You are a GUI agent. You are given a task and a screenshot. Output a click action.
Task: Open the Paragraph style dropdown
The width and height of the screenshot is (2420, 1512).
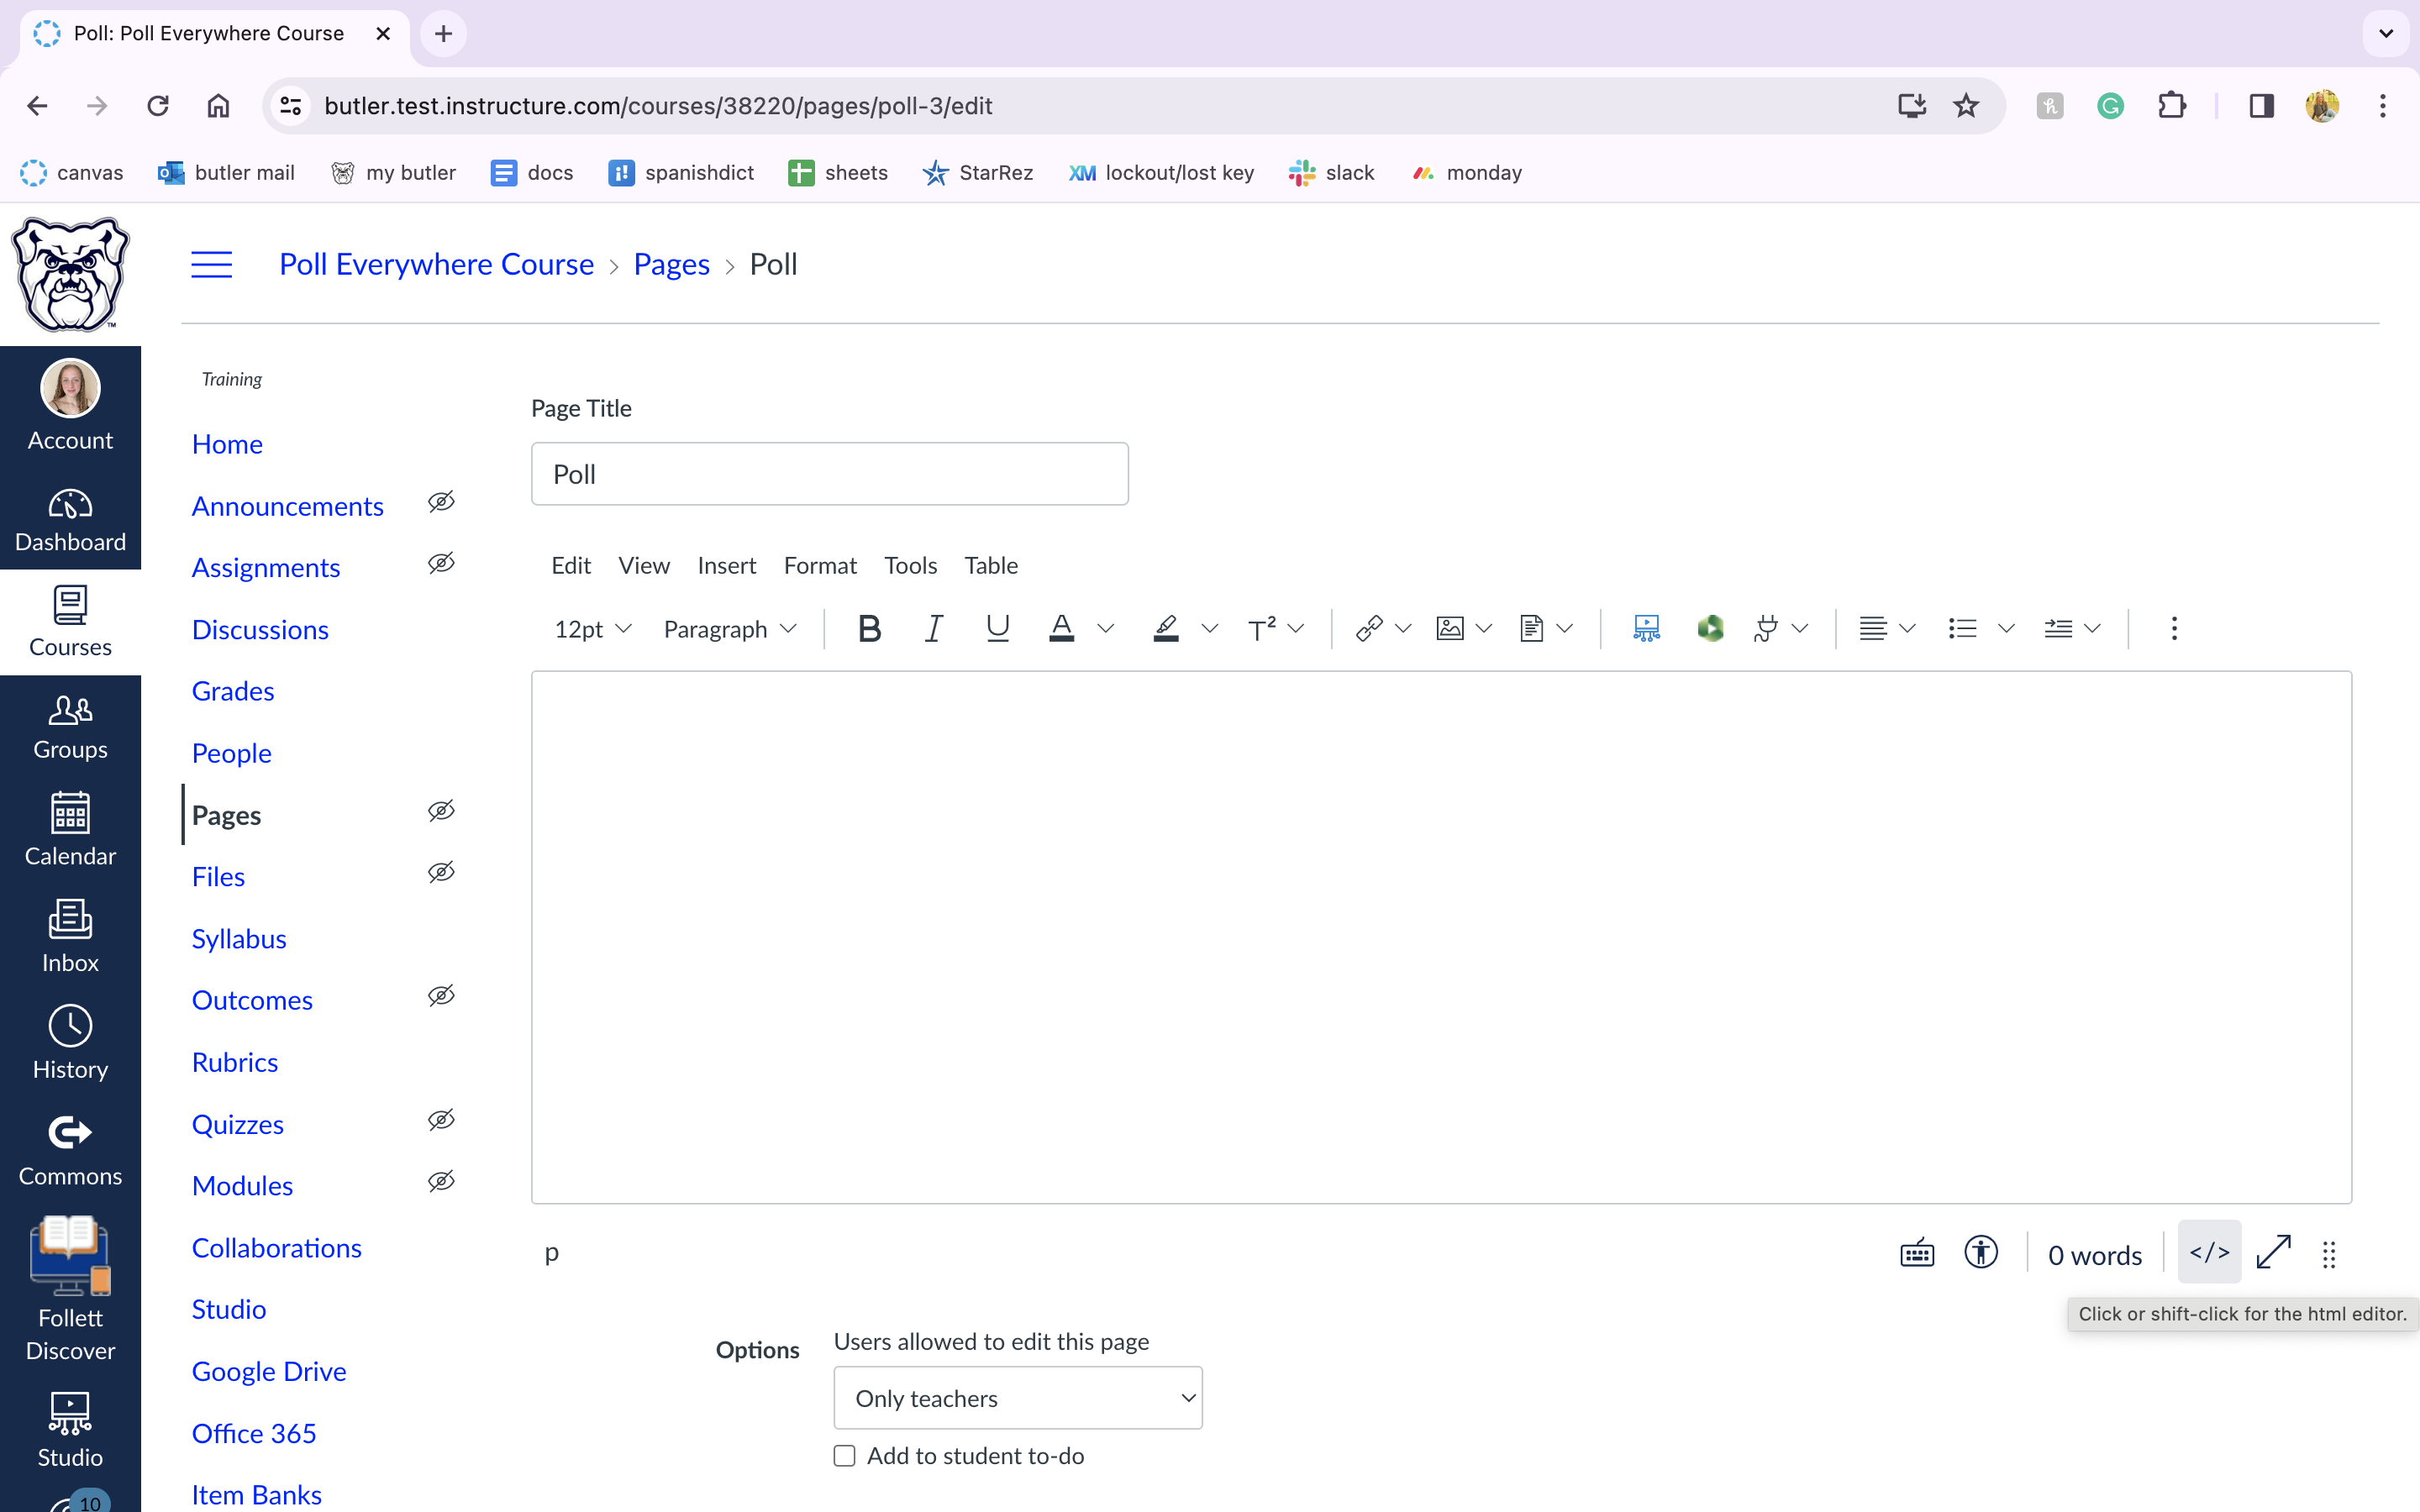point(730,629)
